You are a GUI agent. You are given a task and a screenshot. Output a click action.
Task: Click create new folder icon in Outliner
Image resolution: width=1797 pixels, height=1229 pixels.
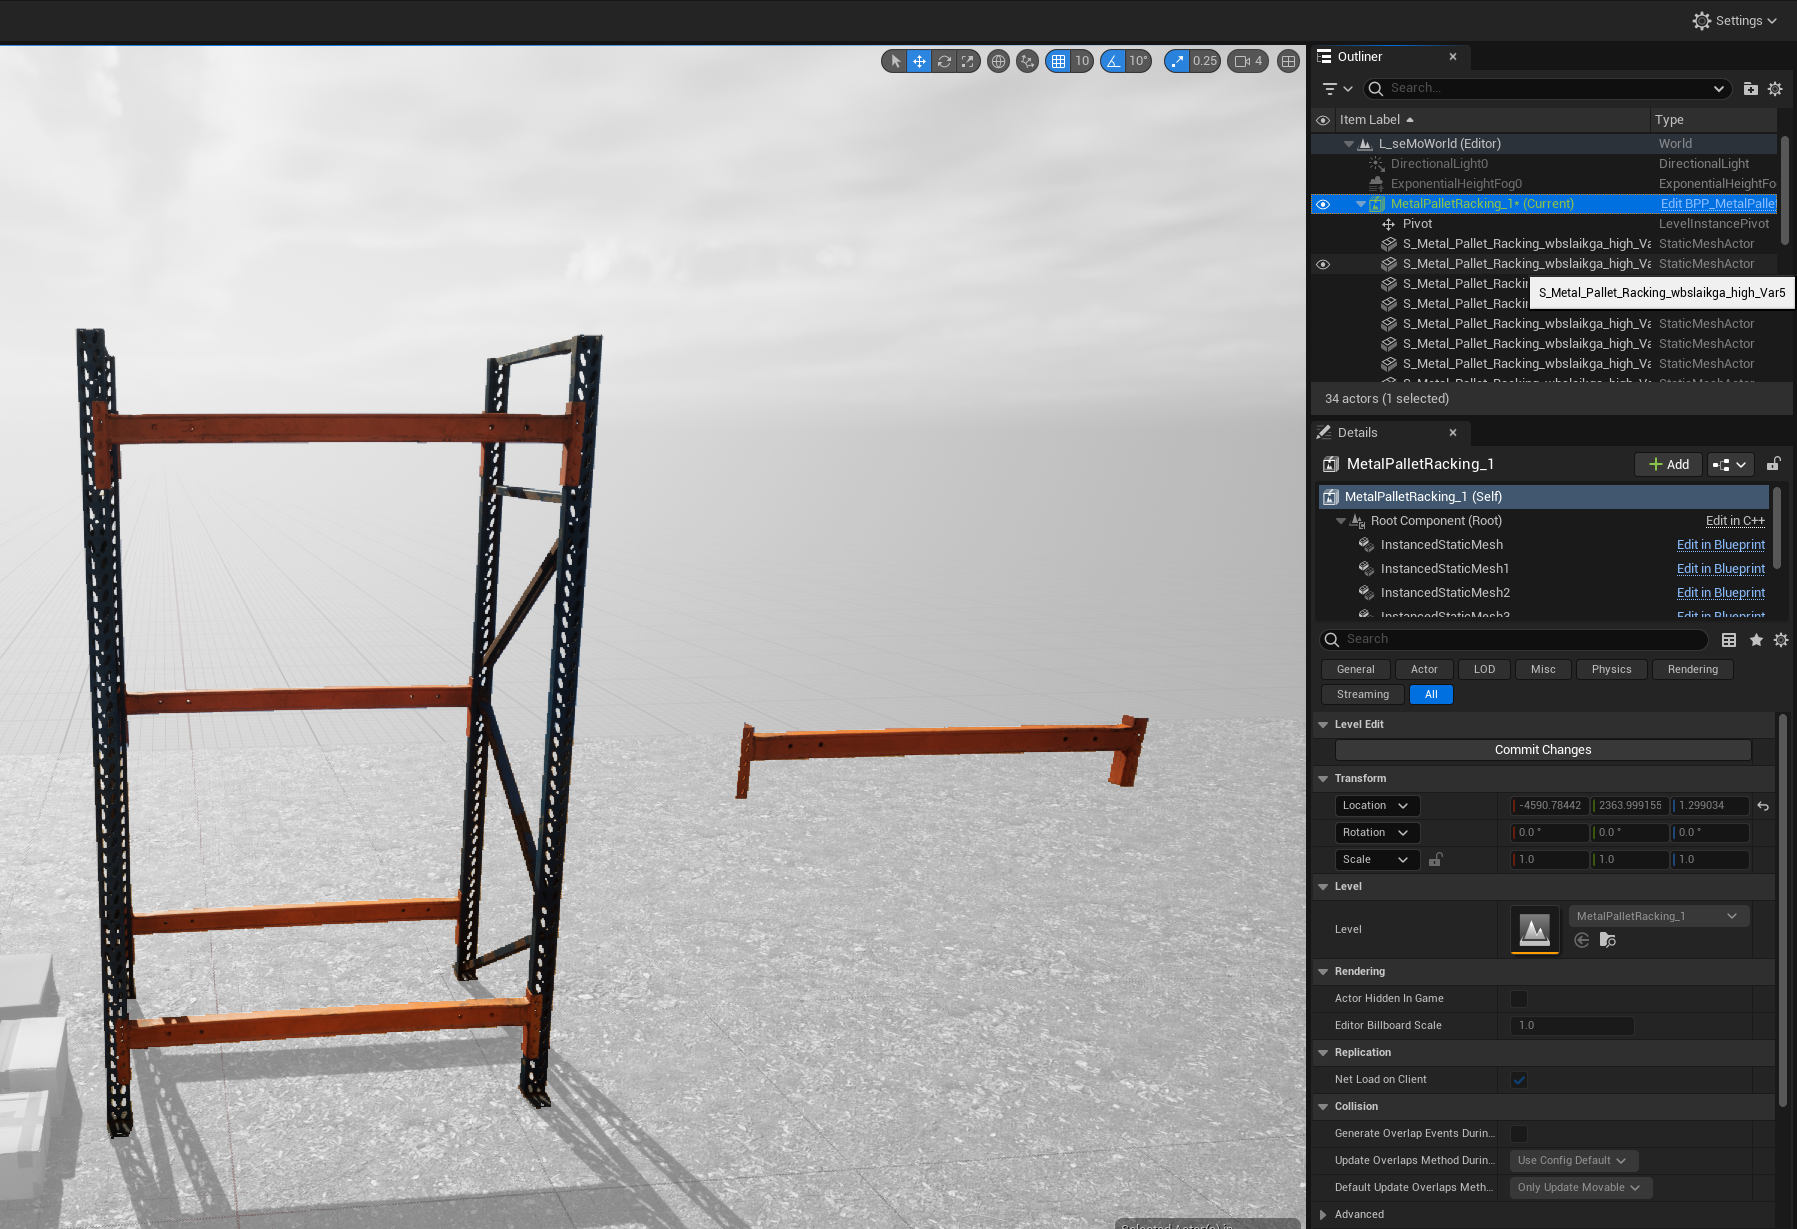coord(1750,89)
